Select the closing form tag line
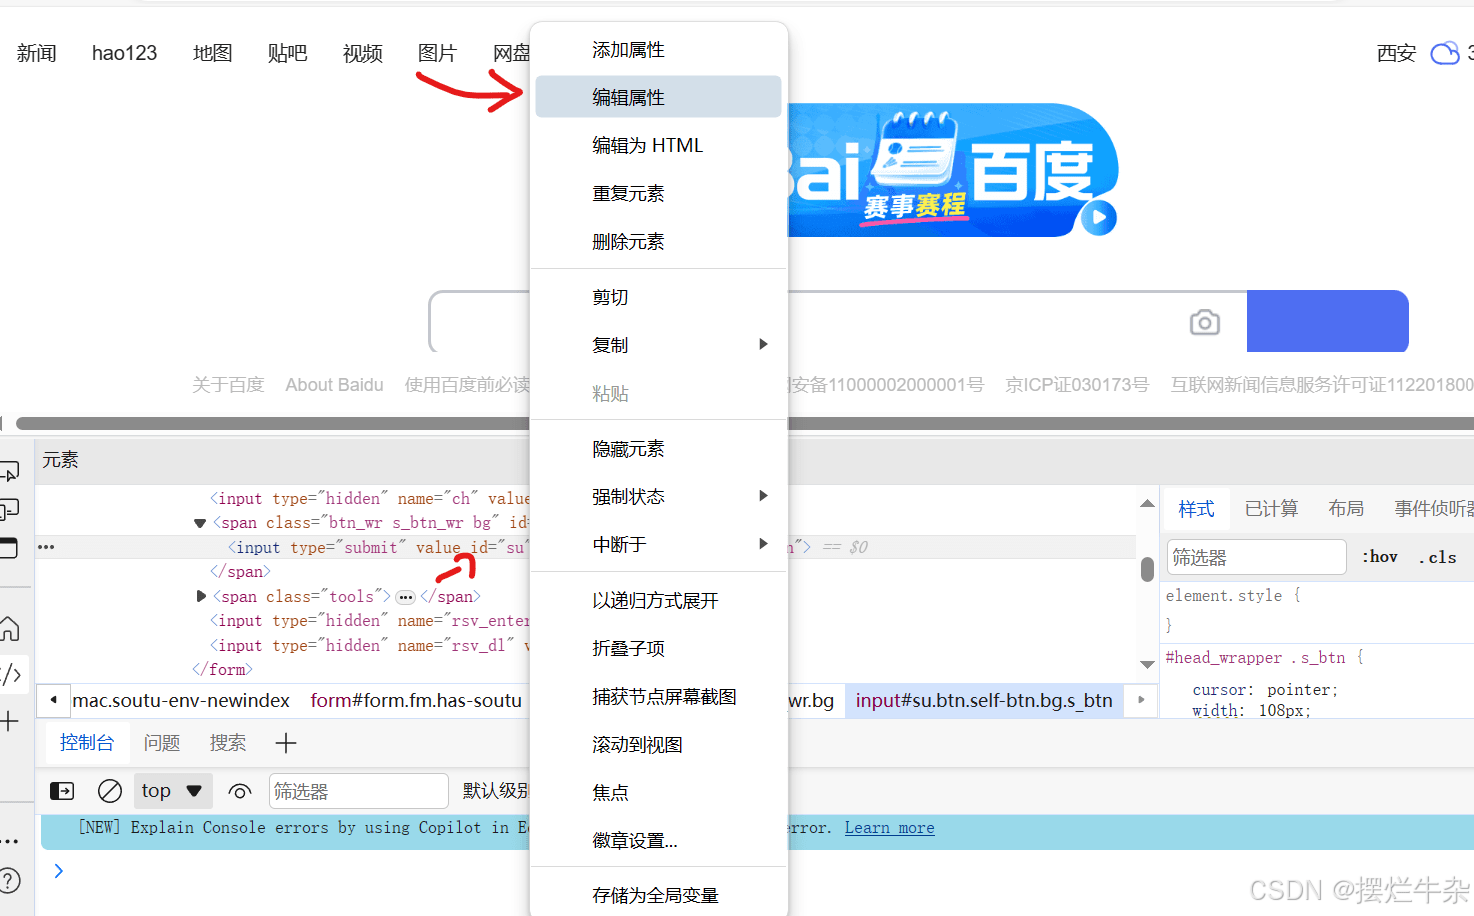Image resolution: width=1474 pixels, height=916 pixels. pyautogui.click(x=222, y=670)
